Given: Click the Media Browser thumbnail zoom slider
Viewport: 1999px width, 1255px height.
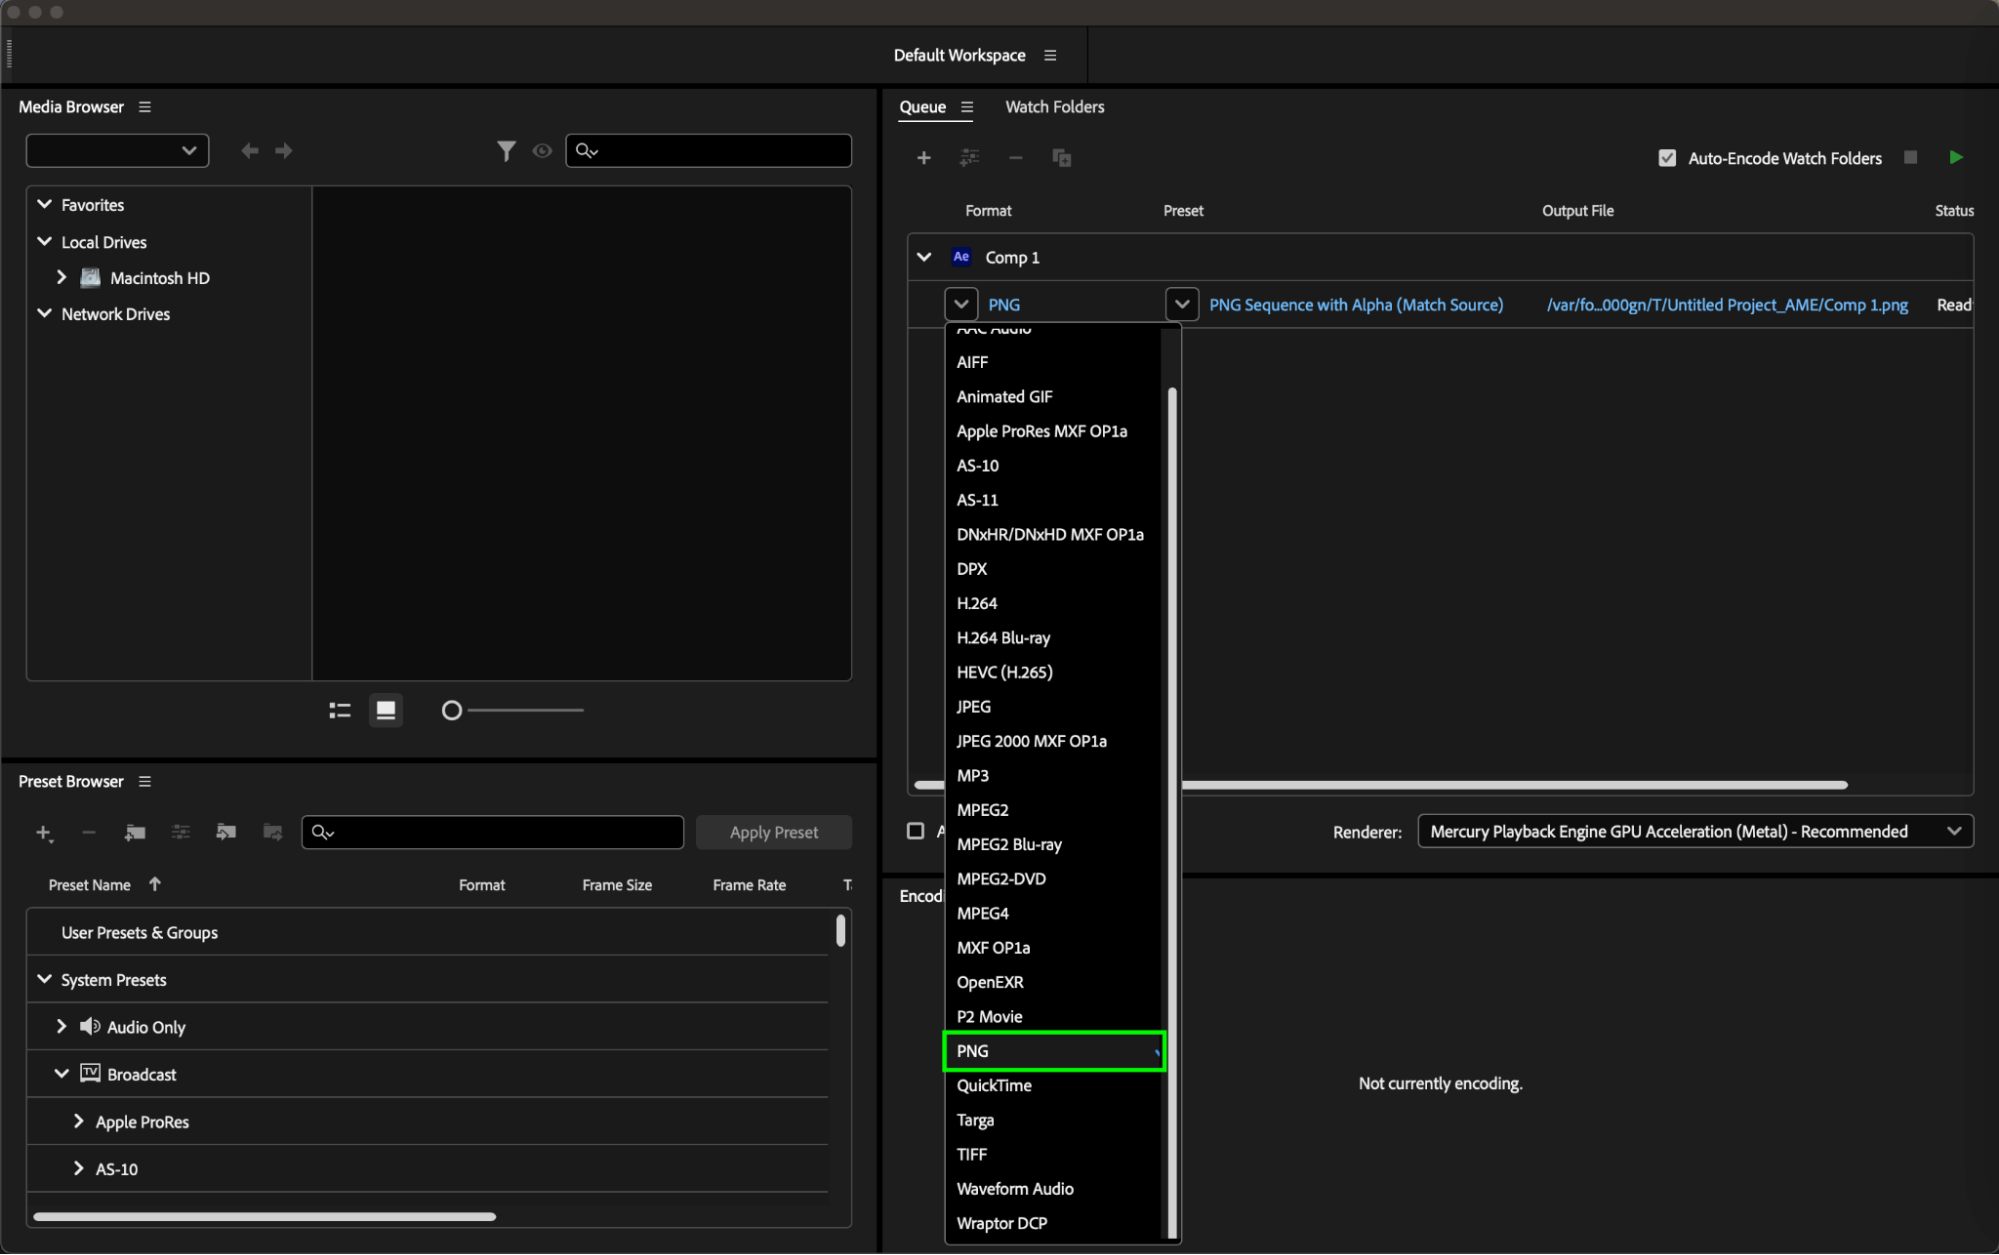Looking at the screenshot, I should click(x=452, y=710).
